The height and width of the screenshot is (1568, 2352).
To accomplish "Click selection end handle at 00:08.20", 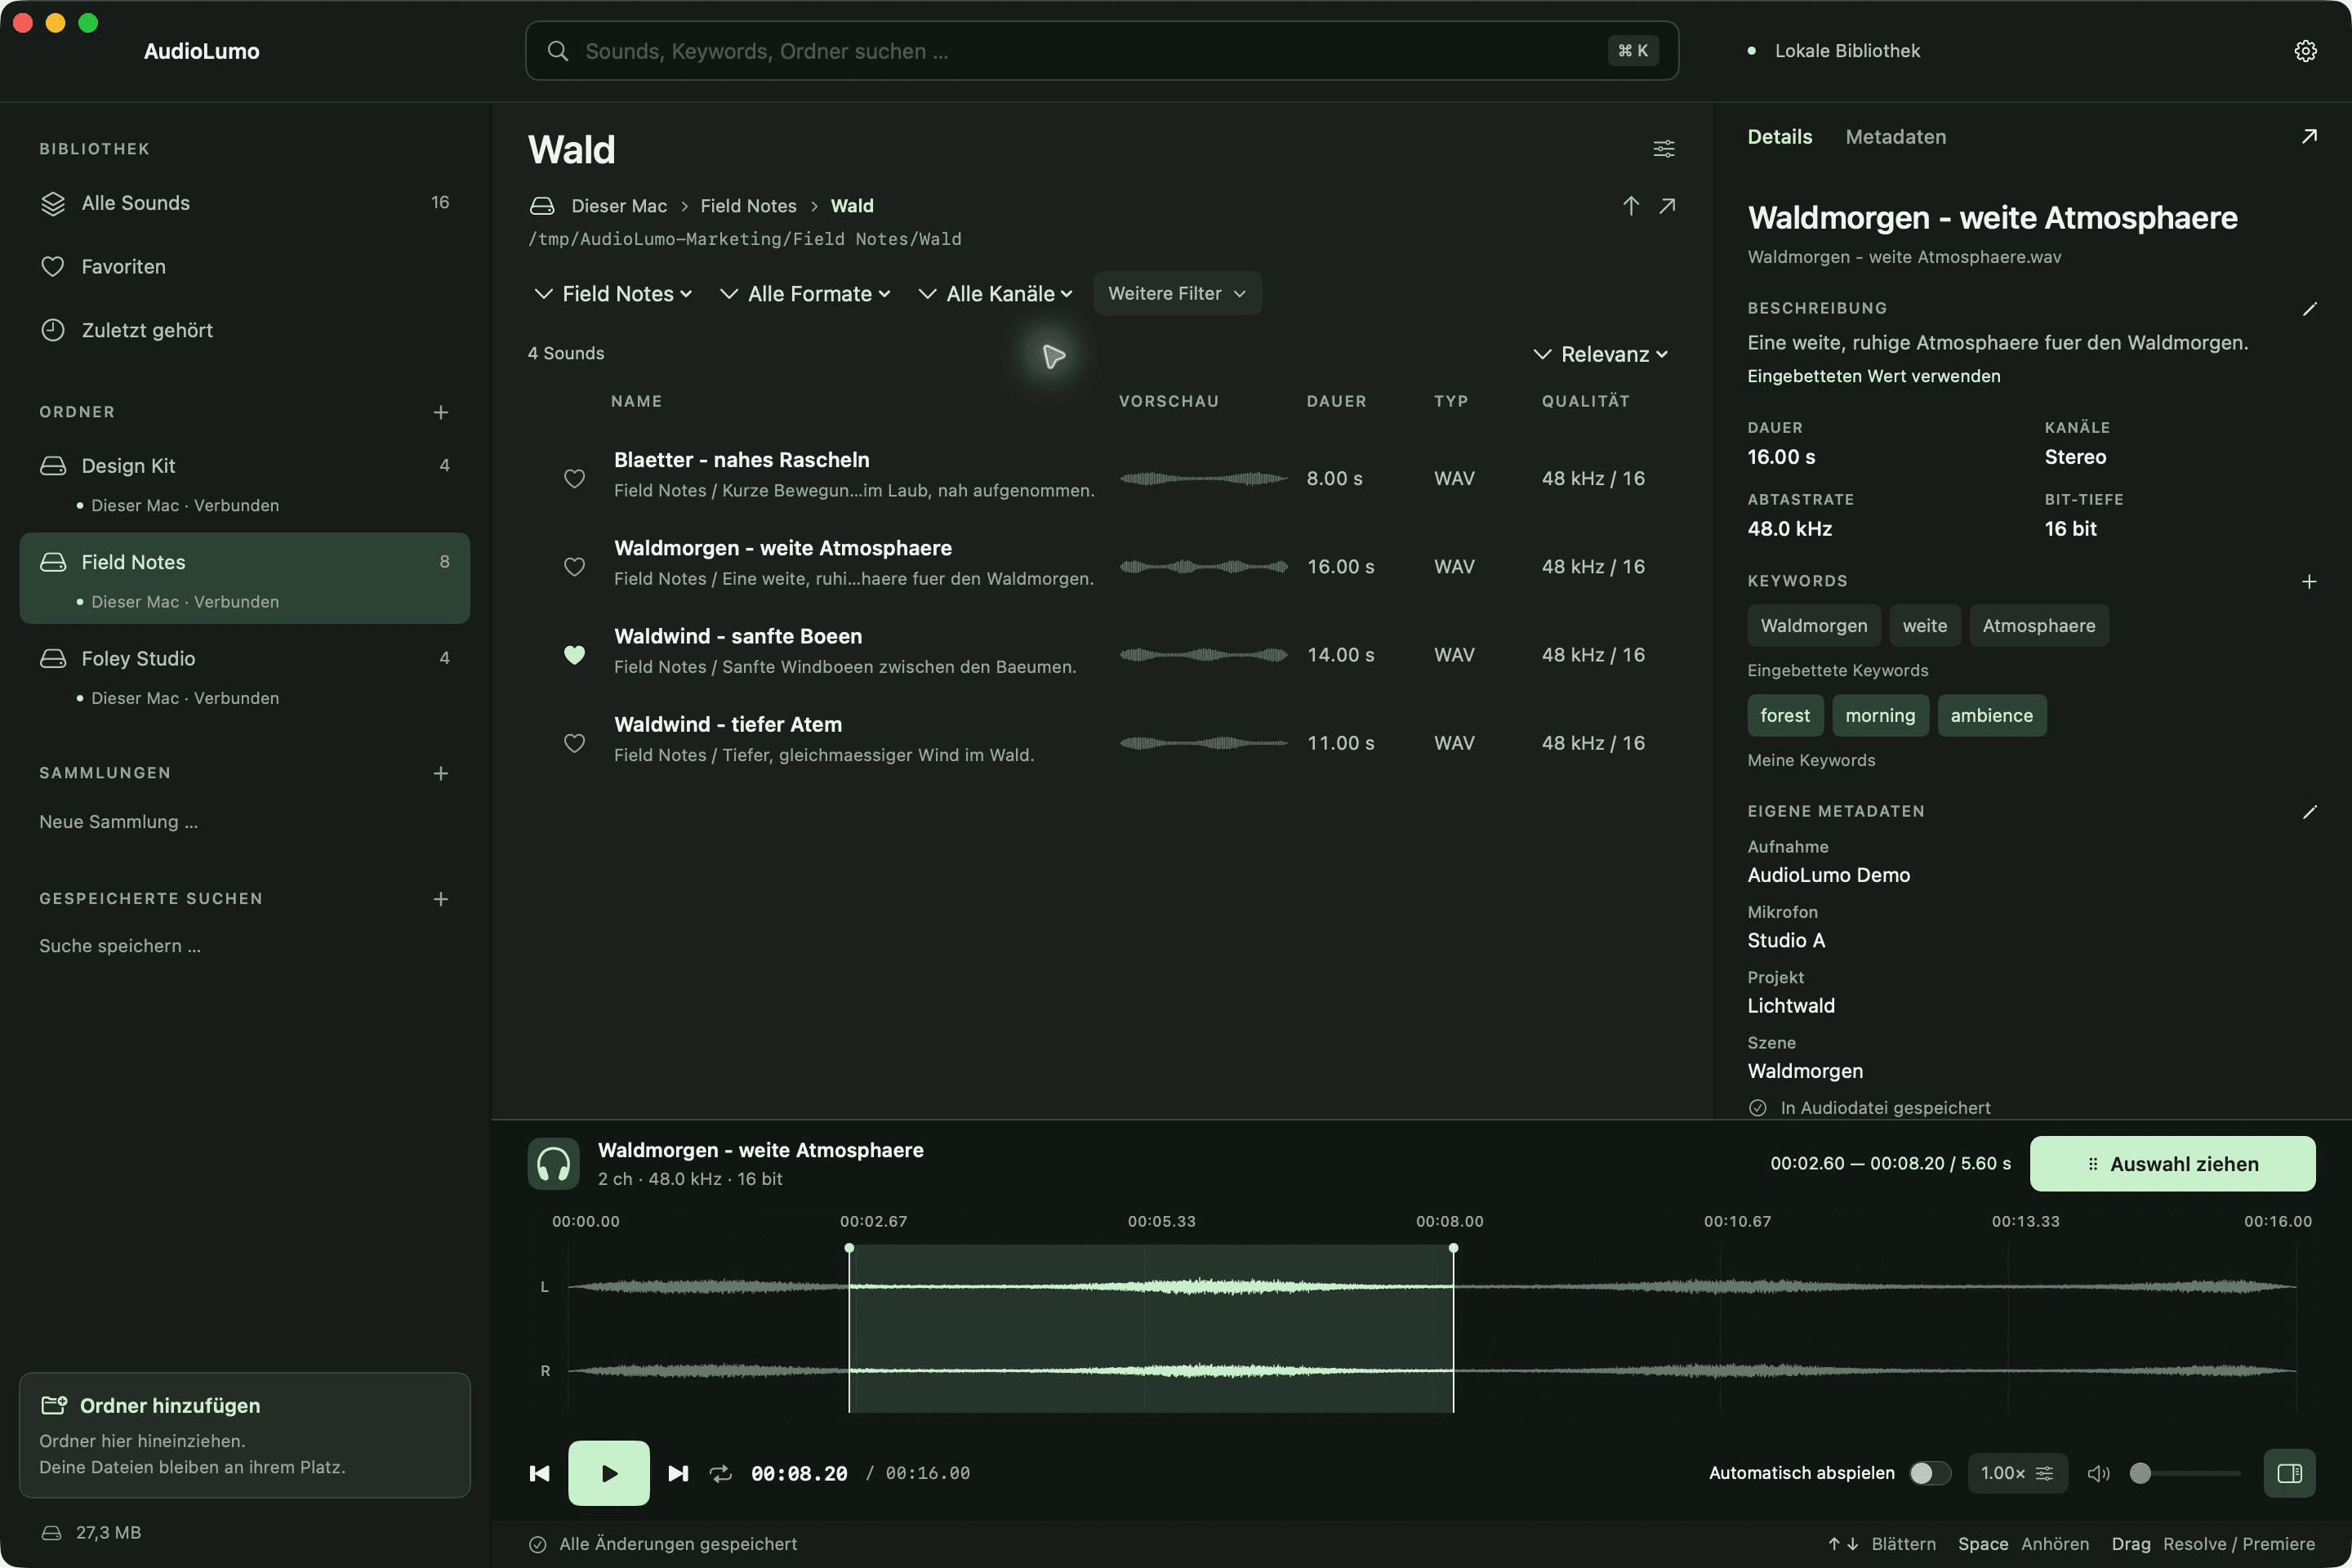I will pos(1453,1248).
